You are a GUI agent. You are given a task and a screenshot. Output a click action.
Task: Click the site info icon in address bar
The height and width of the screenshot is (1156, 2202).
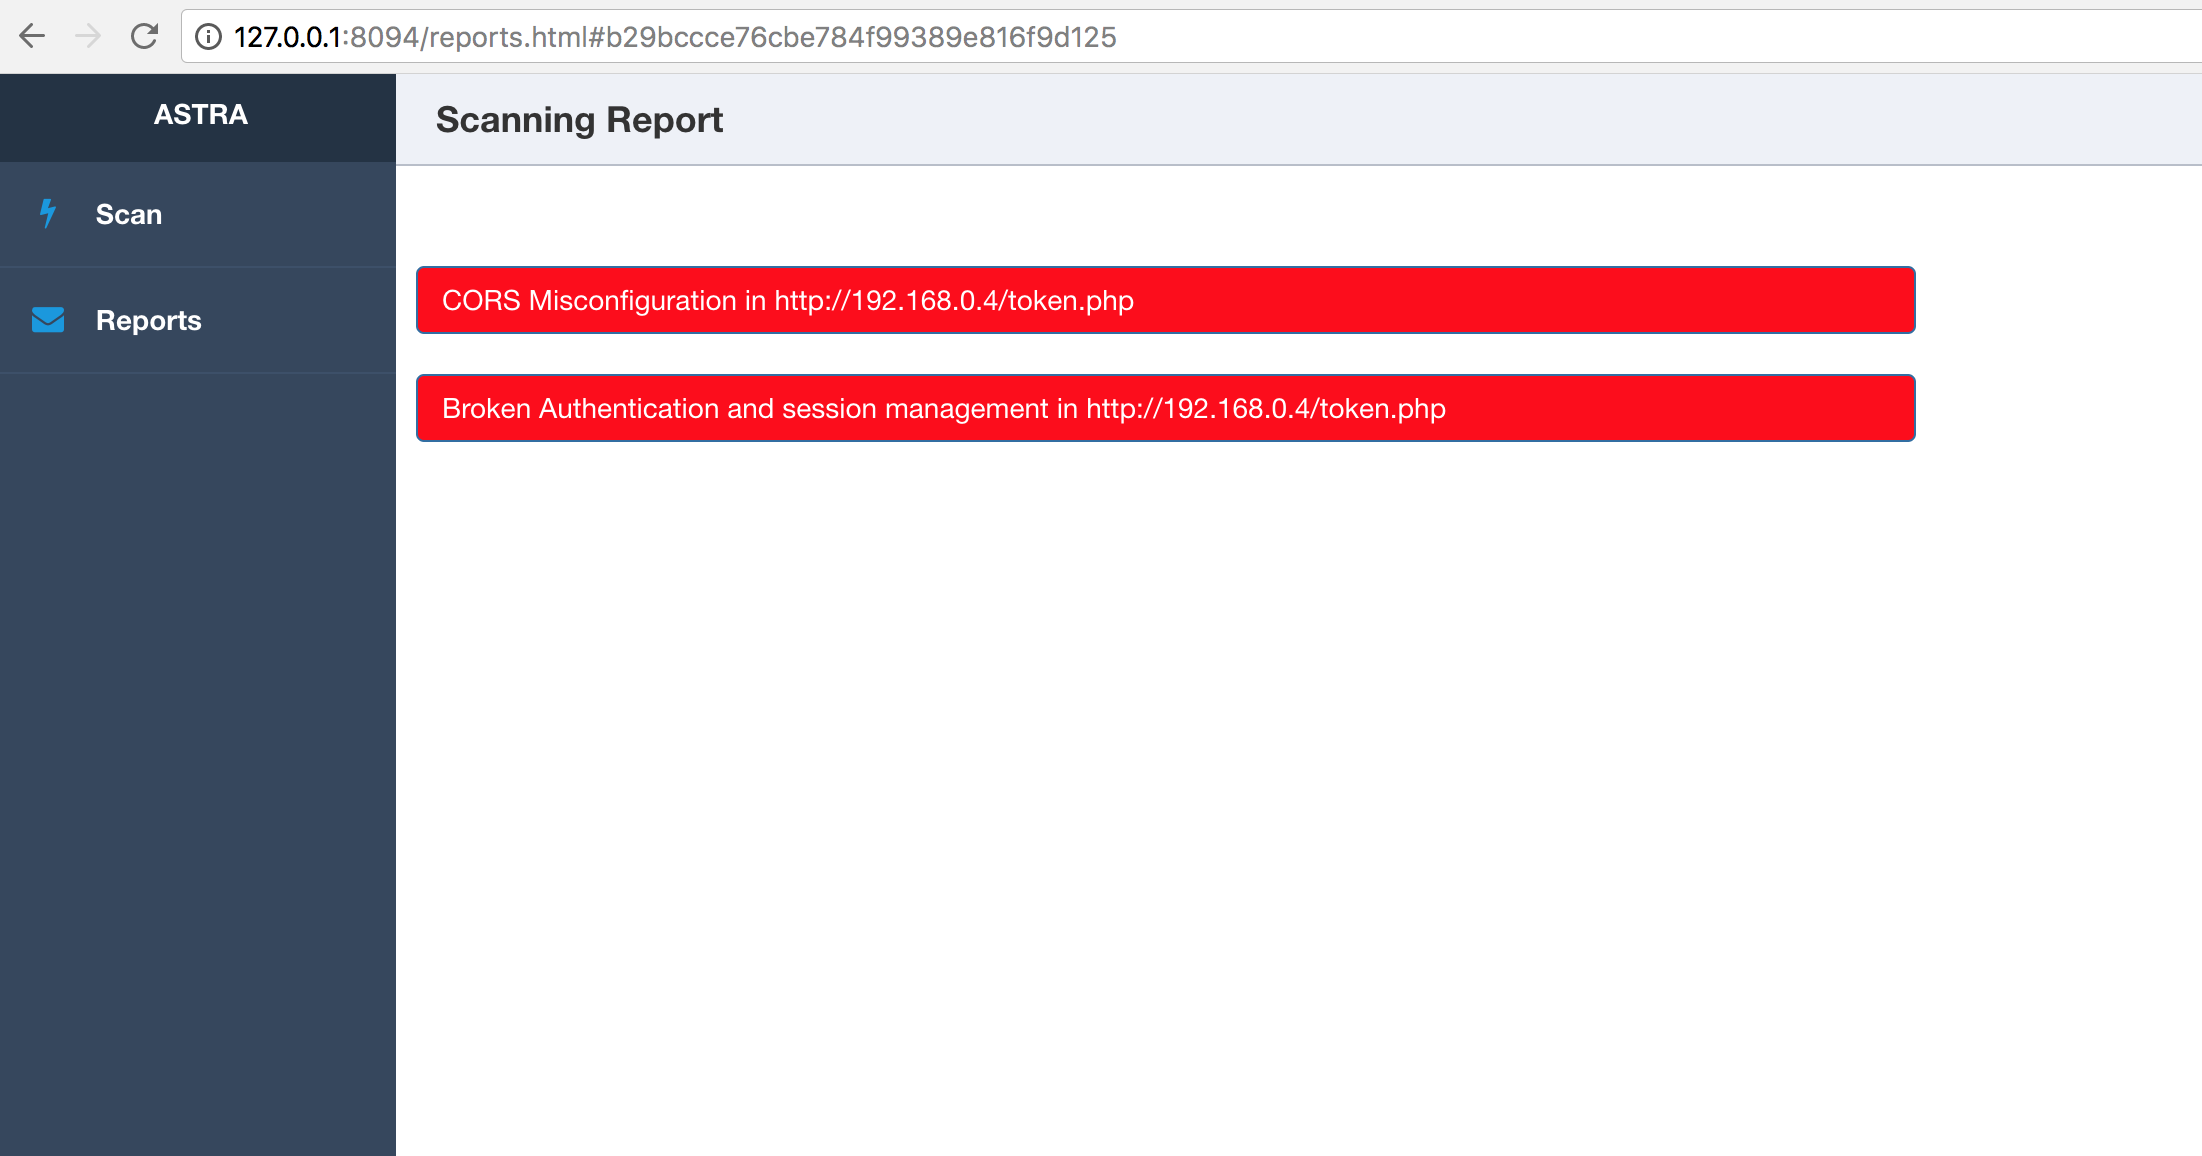point(208,37)
